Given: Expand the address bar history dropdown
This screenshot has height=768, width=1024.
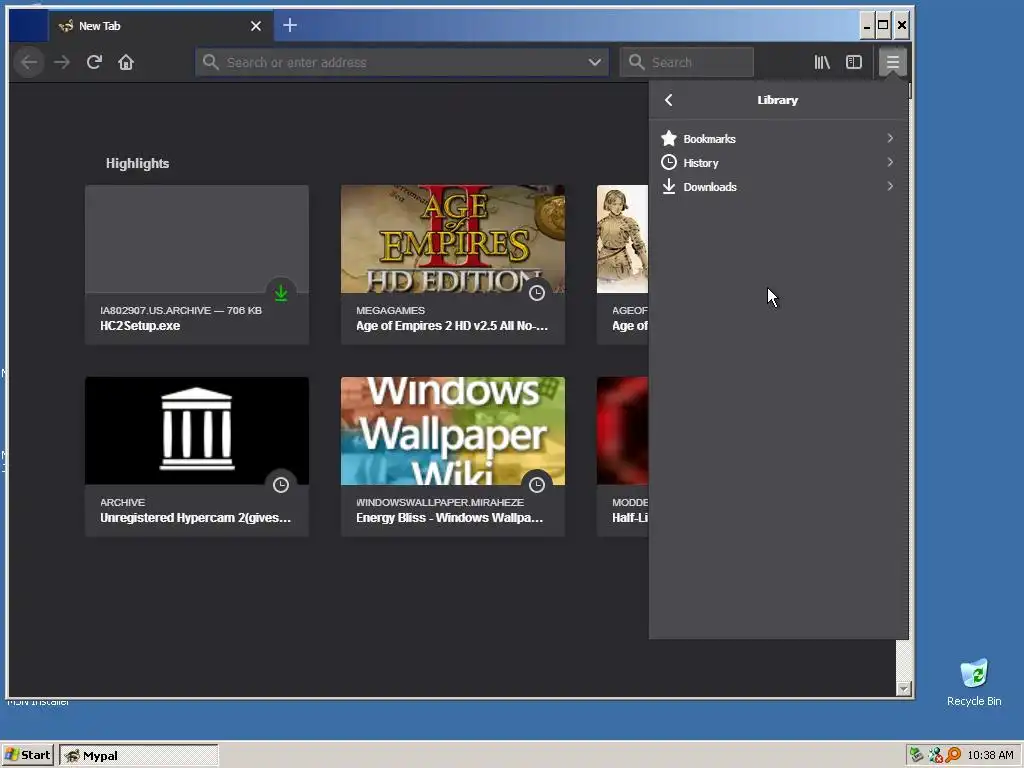Looking at the screenshot, I should [595, 62].
